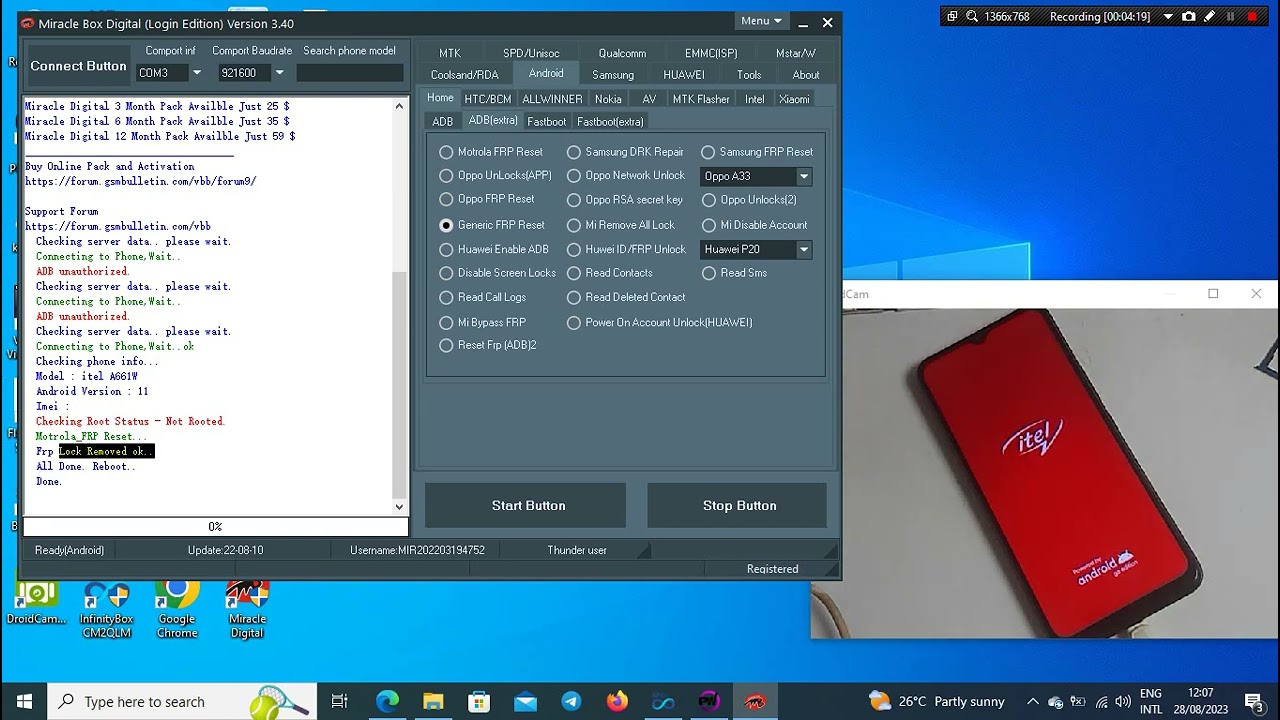This screenshot has width=1280, height=720.
Task: Open Mail app from taskbar
Action: click(x=525, y=701)
